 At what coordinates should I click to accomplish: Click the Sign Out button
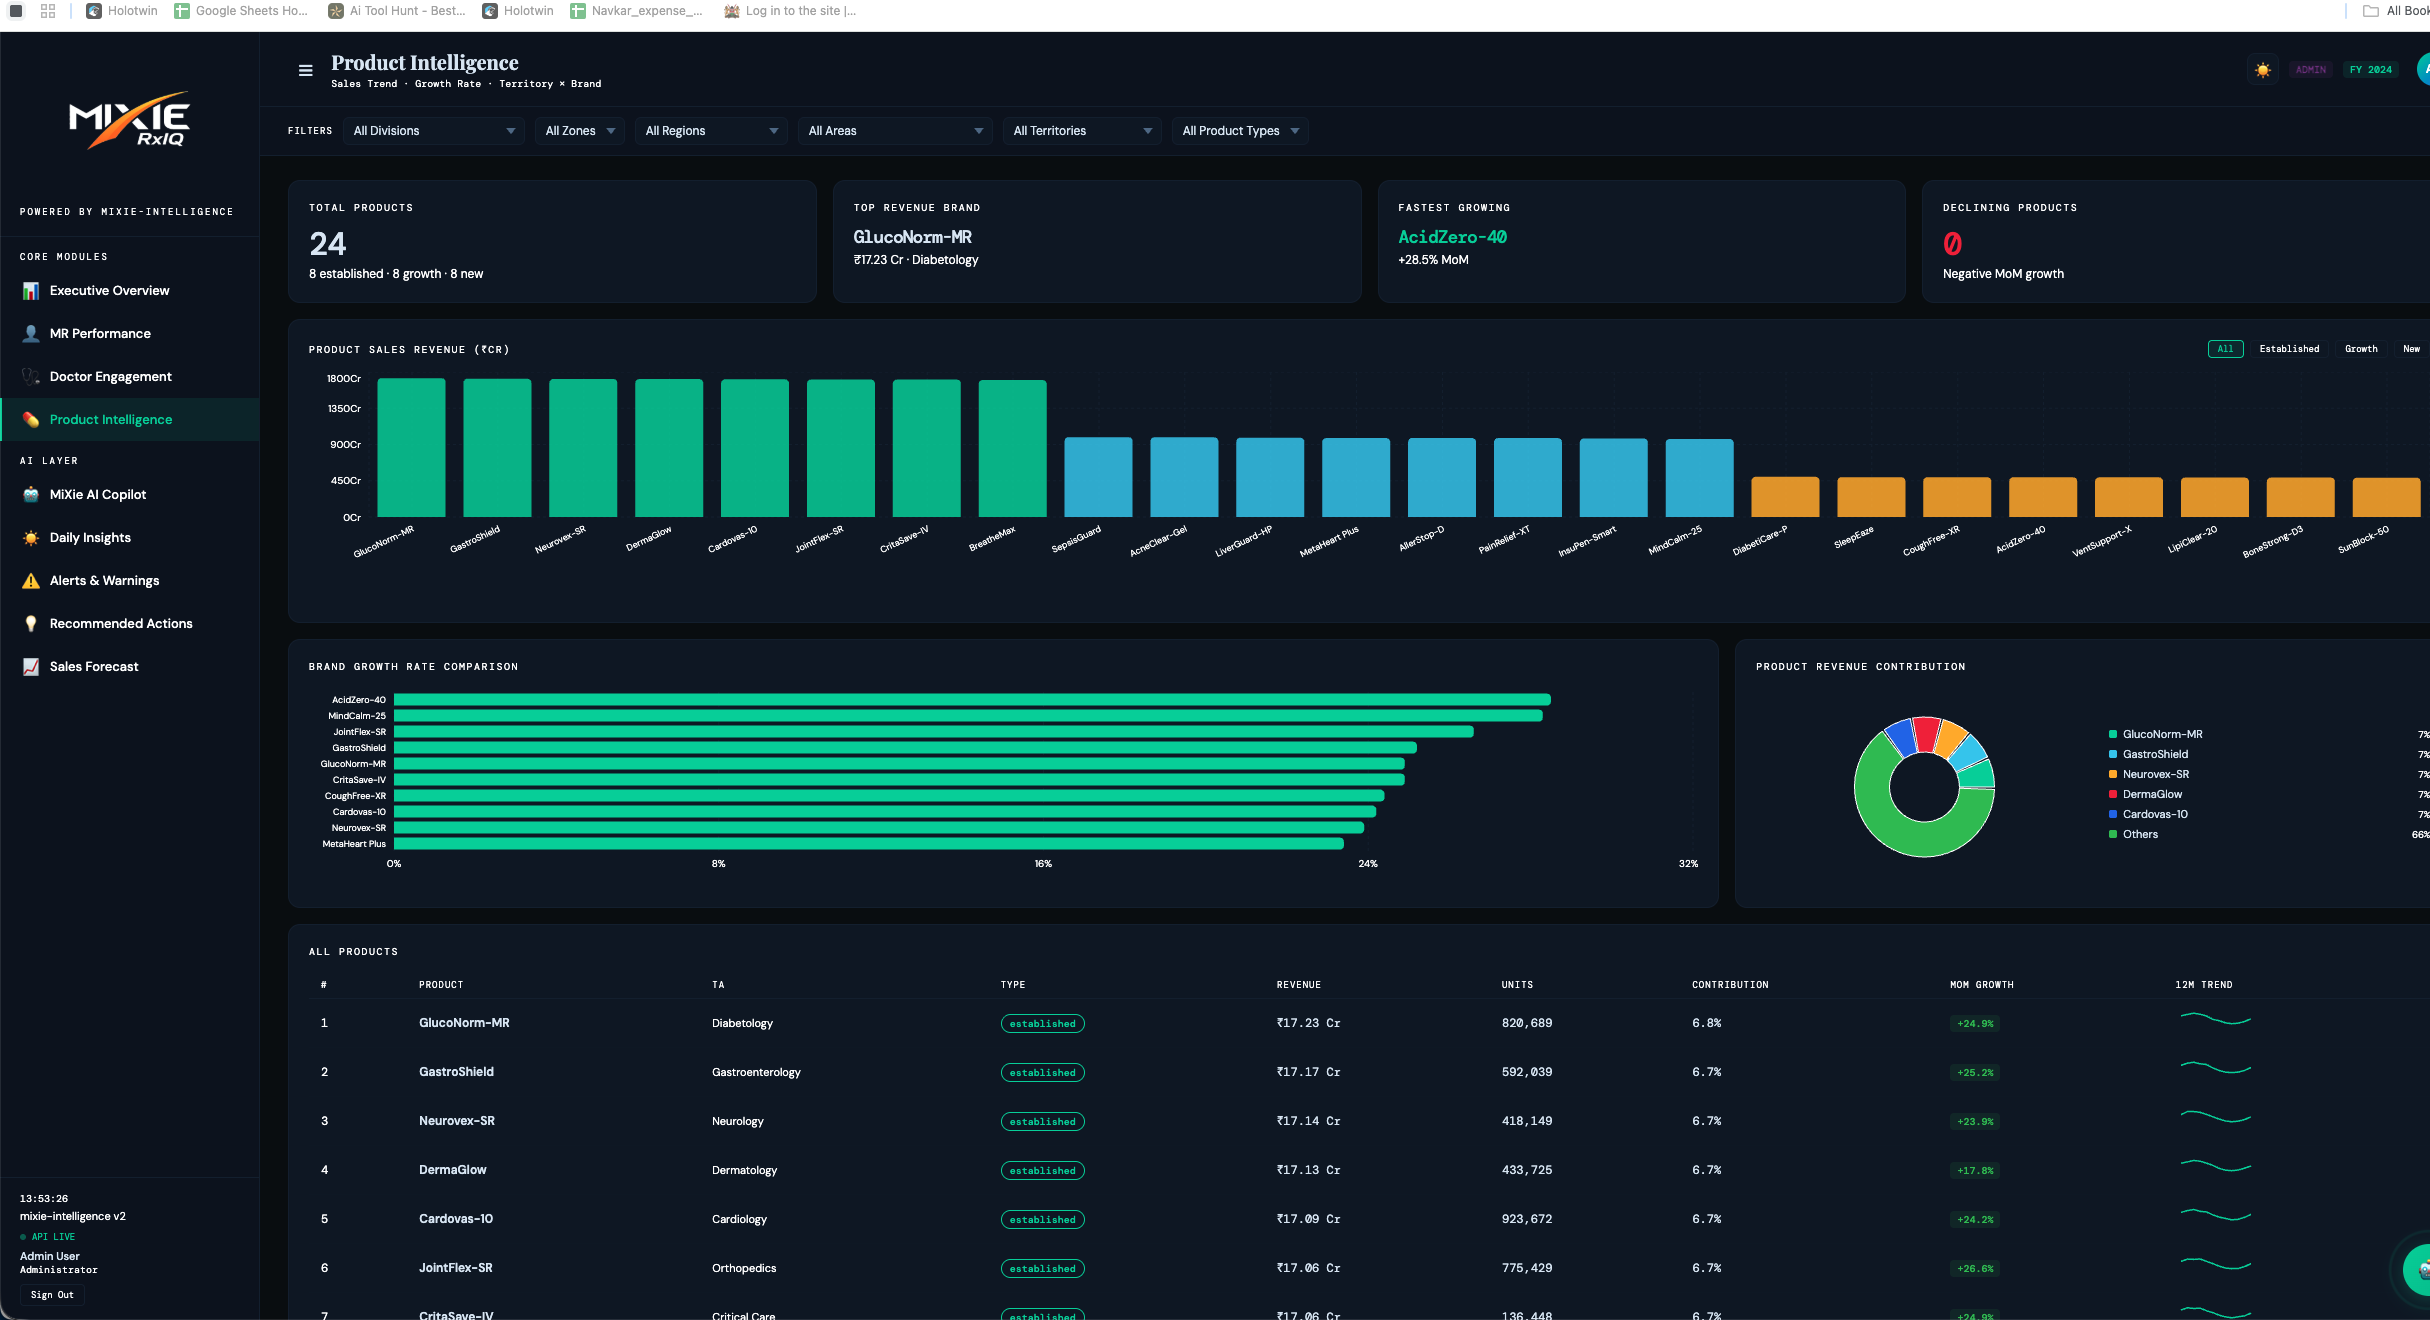click(52, 1294)
